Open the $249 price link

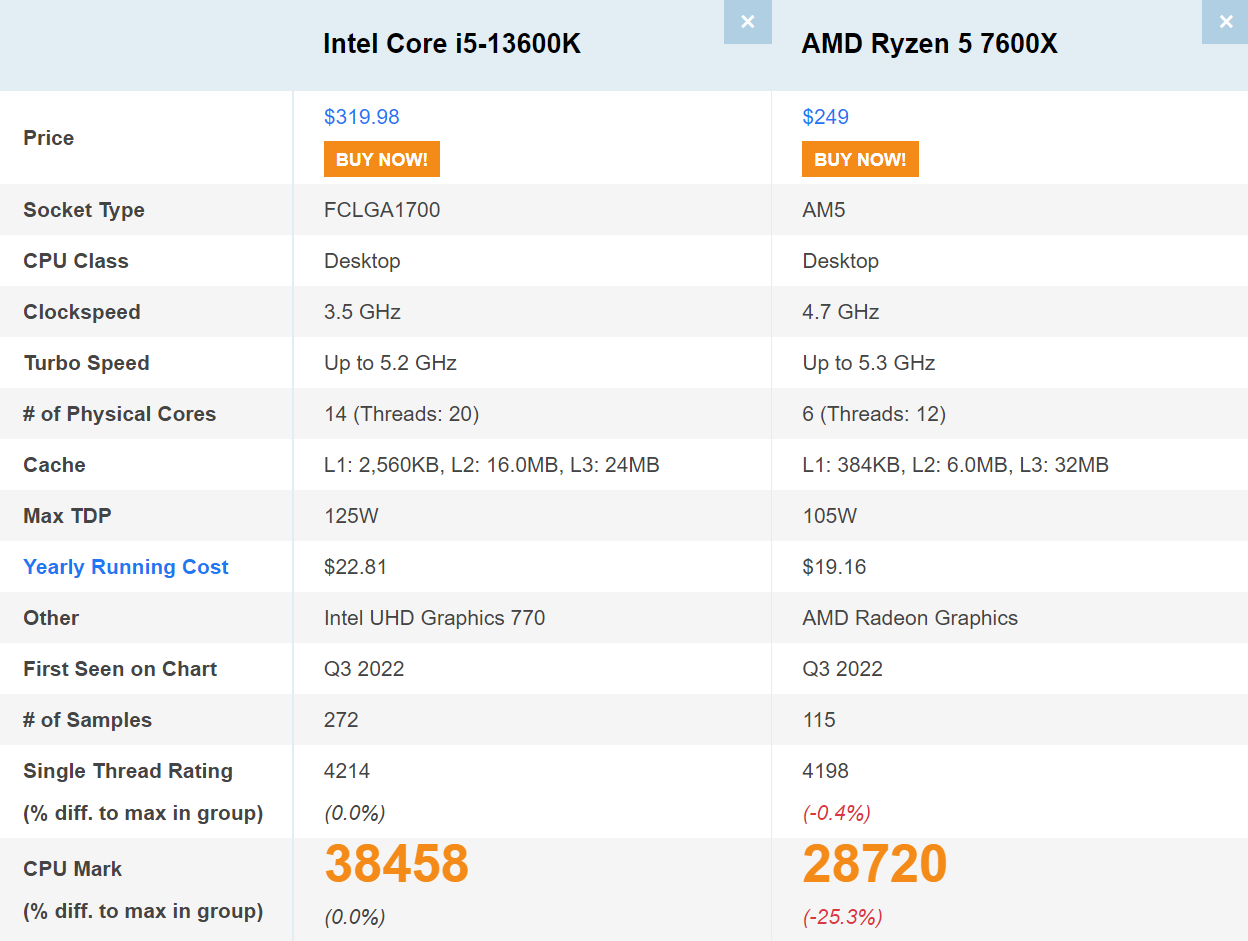[826, 117]
